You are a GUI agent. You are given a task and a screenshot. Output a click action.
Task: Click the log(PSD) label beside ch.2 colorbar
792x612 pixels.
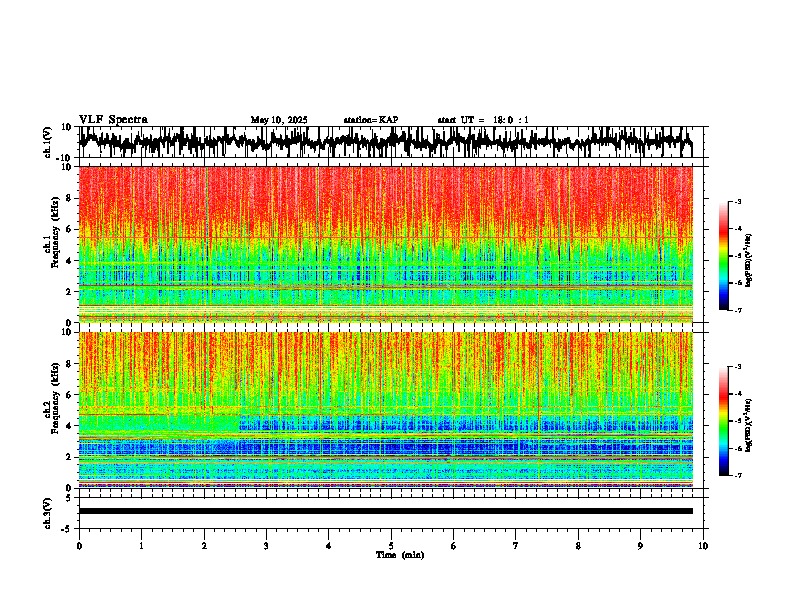[x=749, y=425]
